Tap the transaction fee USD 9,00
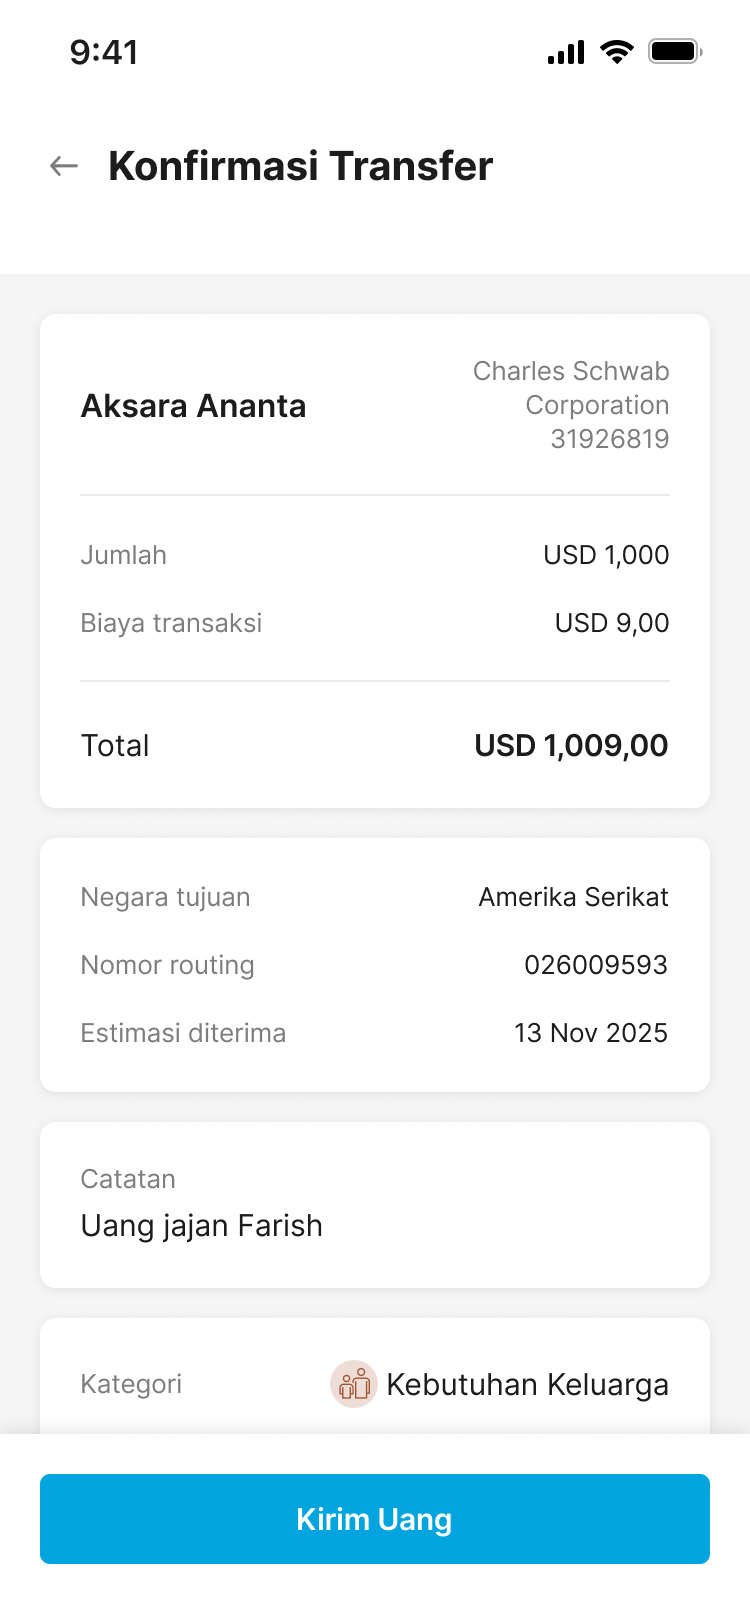The height and width of the screenshot is (1624, 750). [x=612, y=623]
